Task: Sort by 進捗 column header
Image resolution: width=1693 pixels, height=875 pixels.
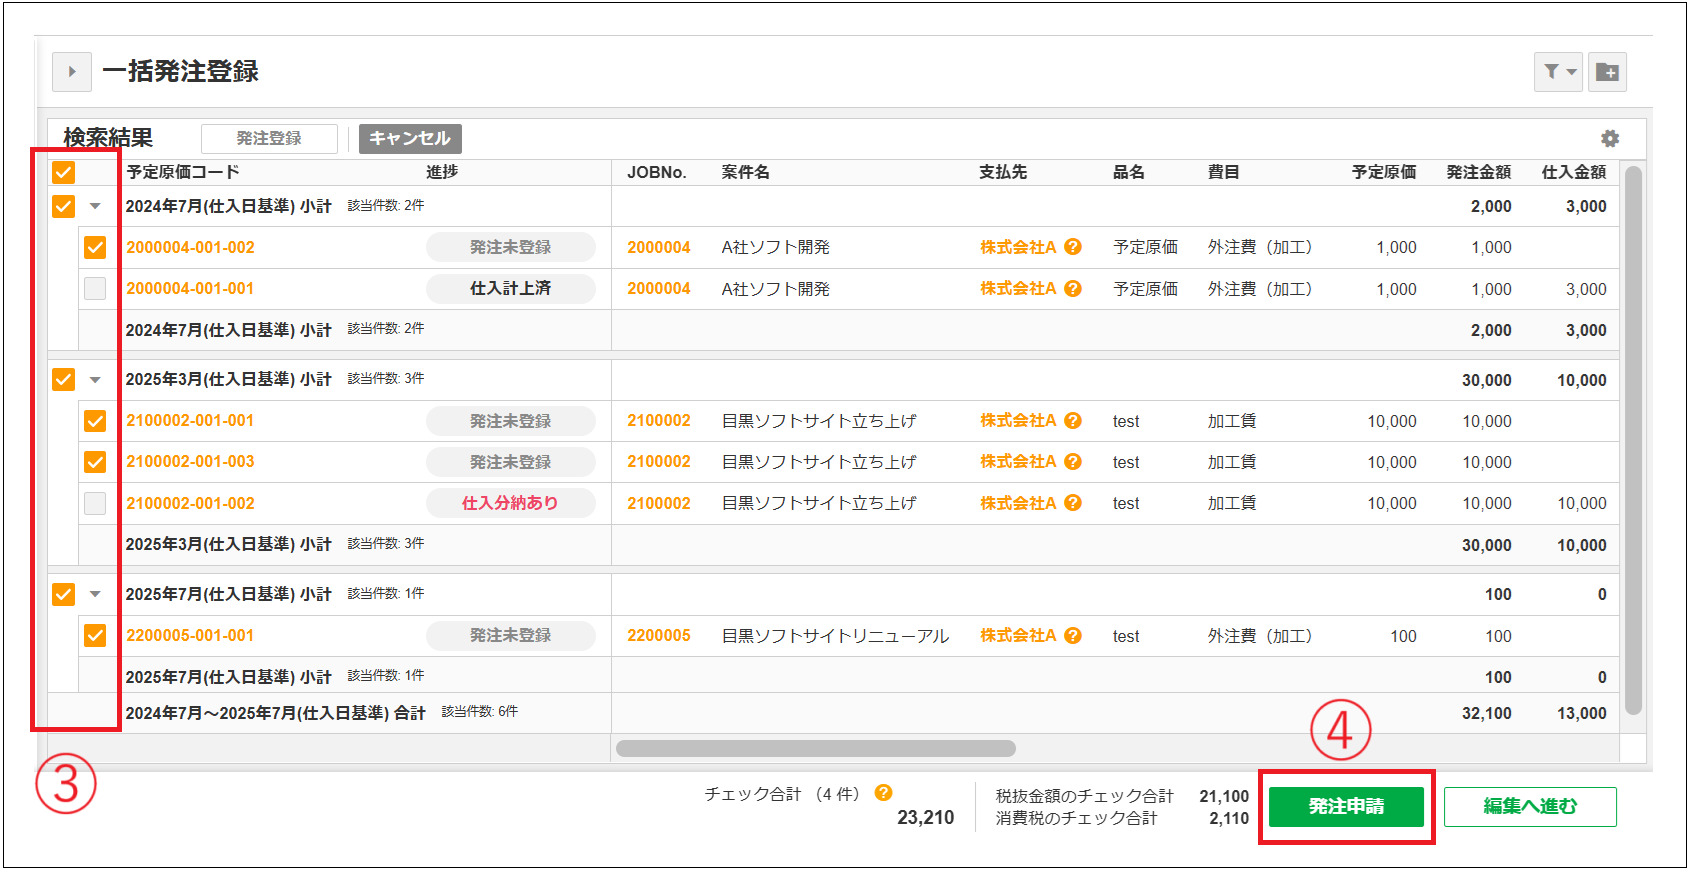Action: click(442, 172)
